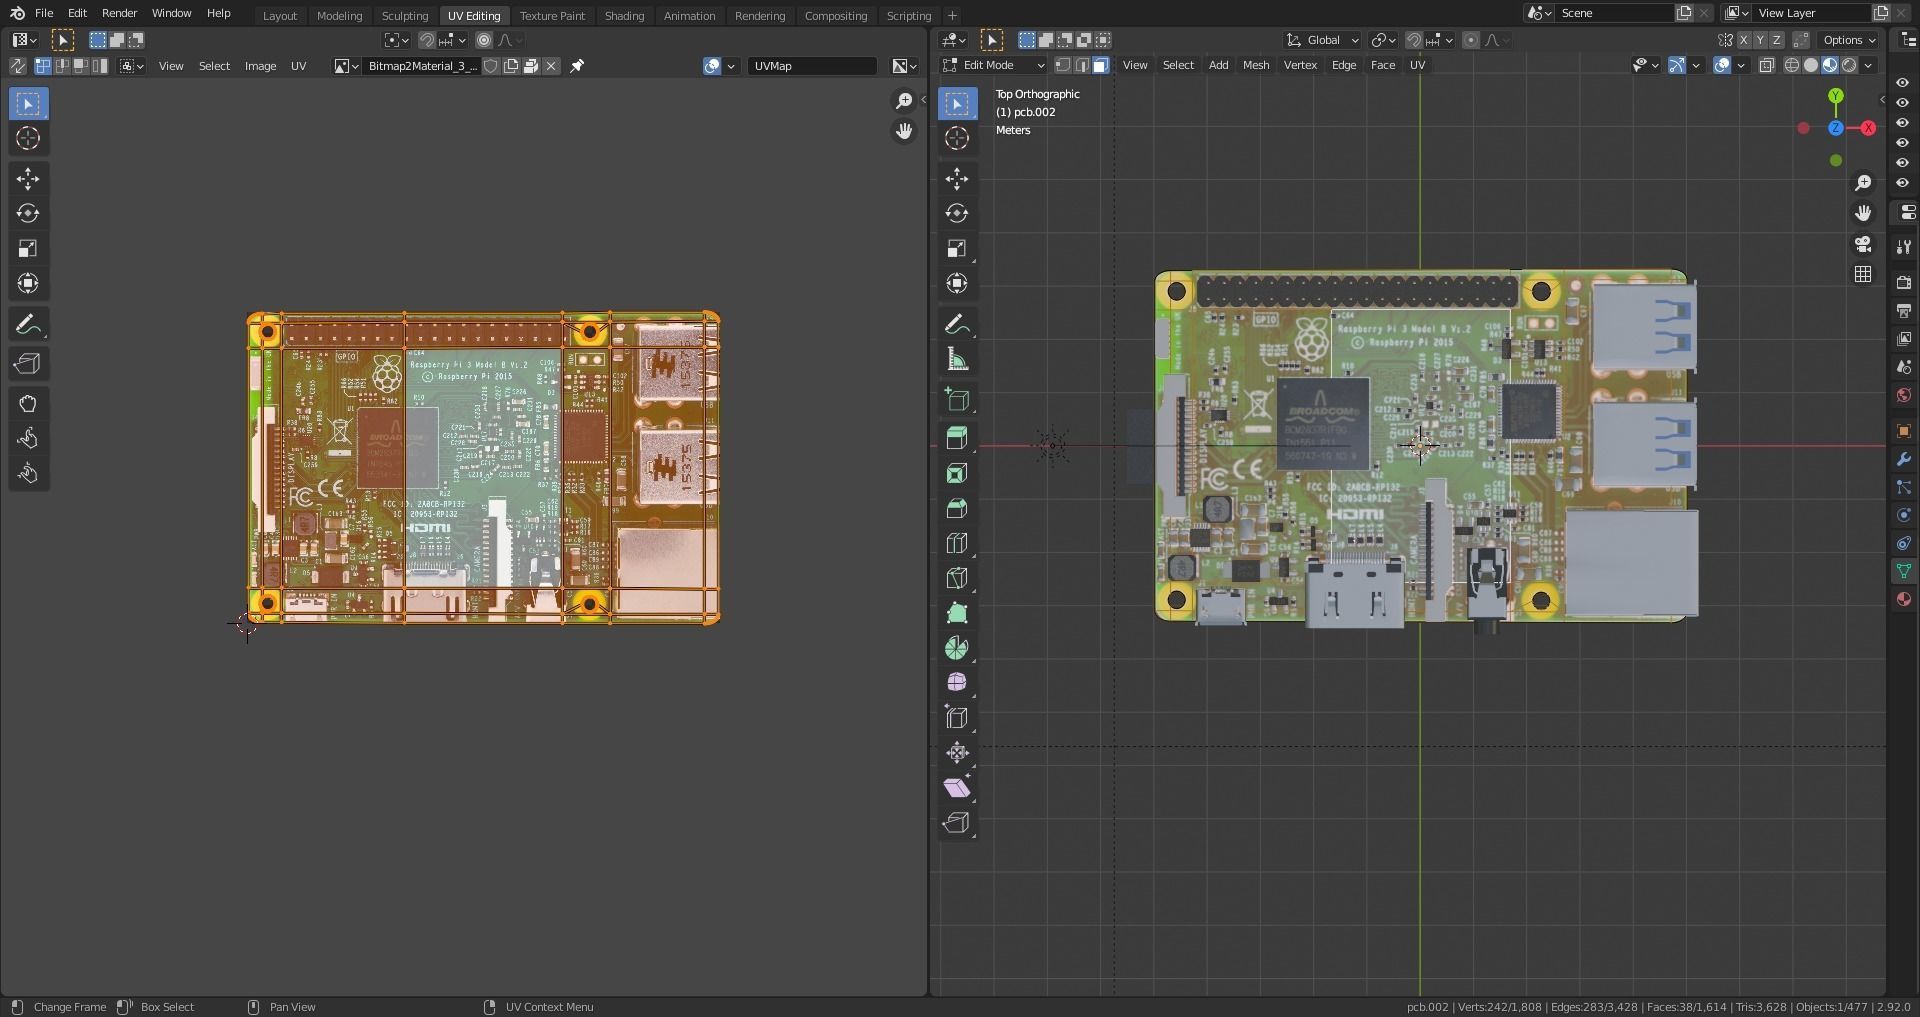Image resolution: width=1920 pixels, height=1017 pixels.
Task: Open the image browse dropdown in UV editor
Action: (346, 66)
